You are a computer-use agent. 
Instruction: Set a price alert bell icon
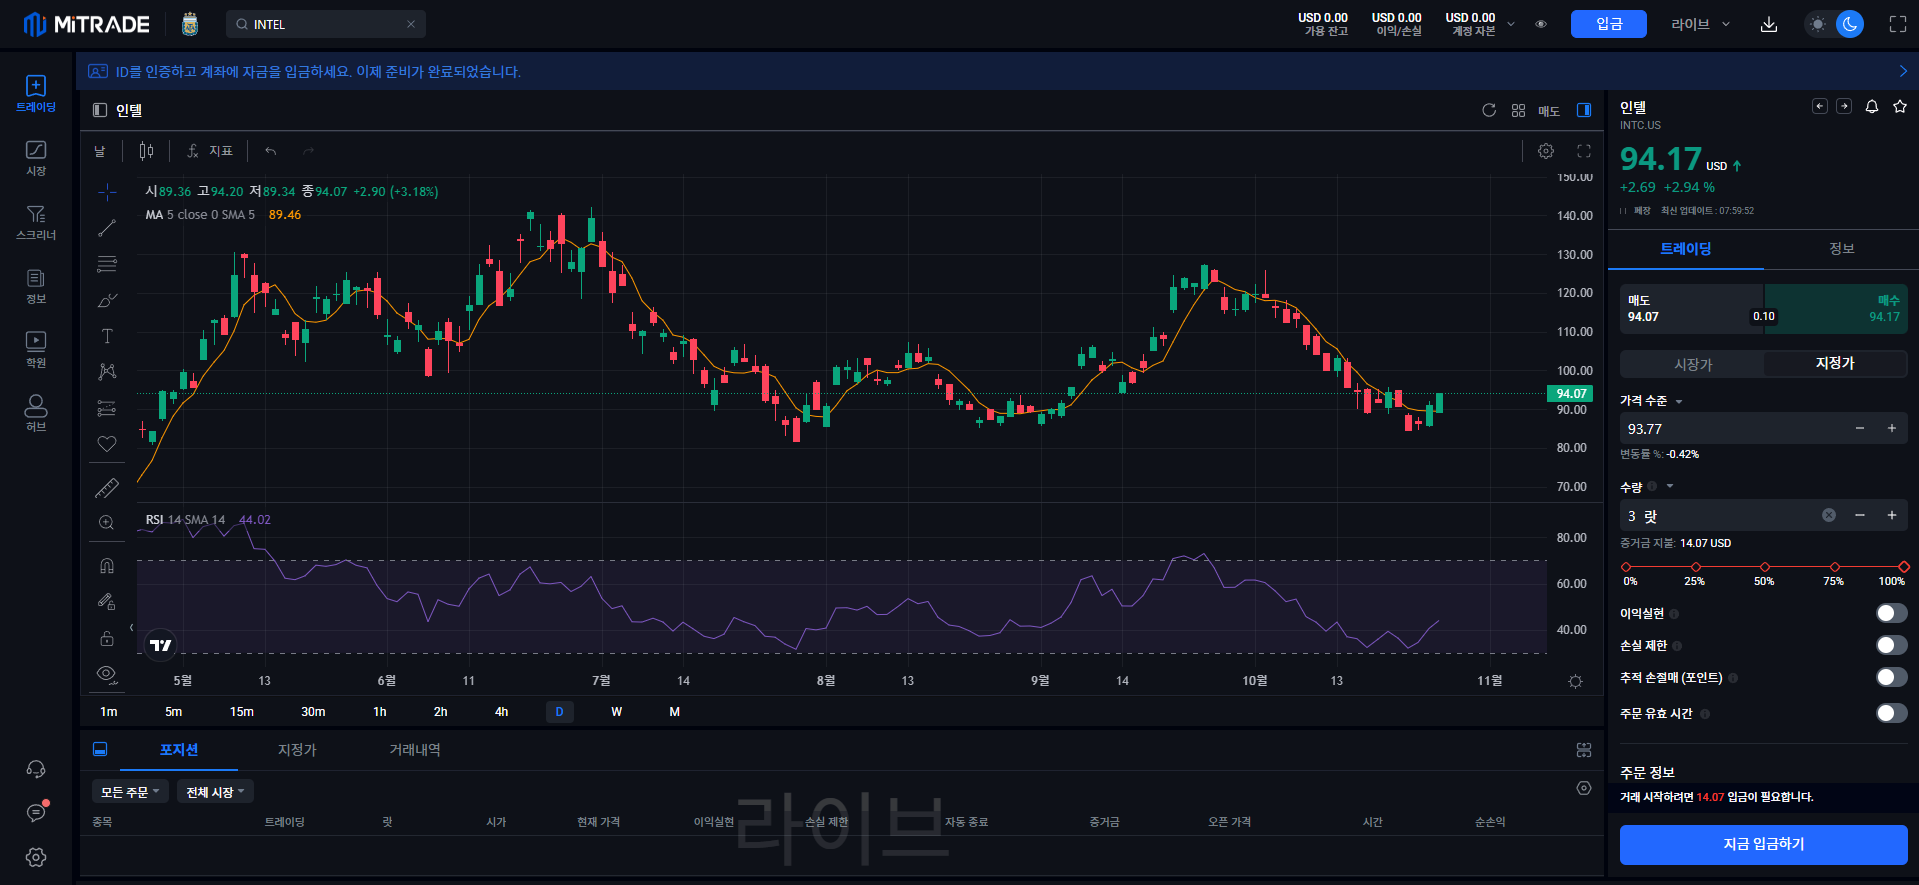[1872, 106]
